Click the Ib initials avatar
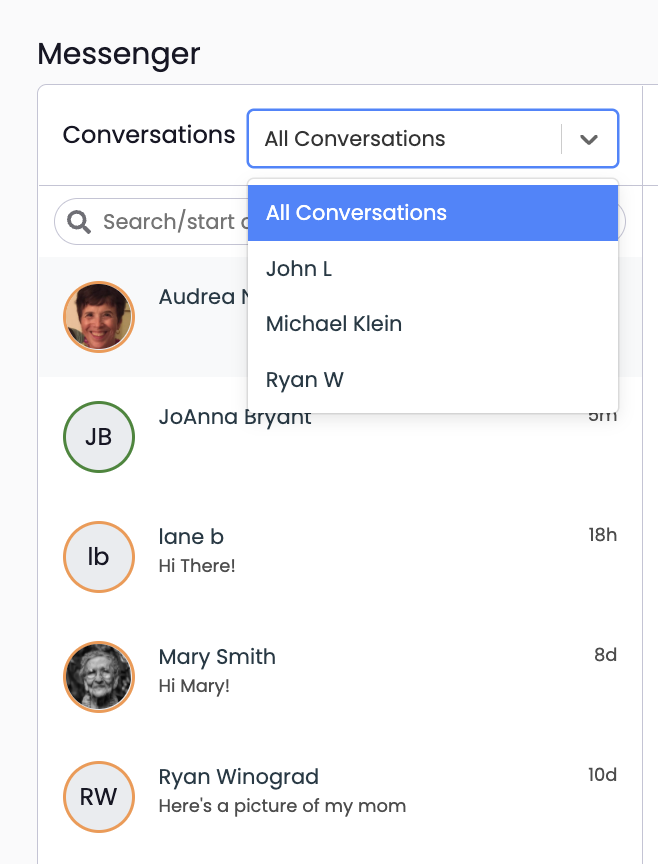Image resolution: width=658 pixels, height=864 pixels. tap(99, 557)
